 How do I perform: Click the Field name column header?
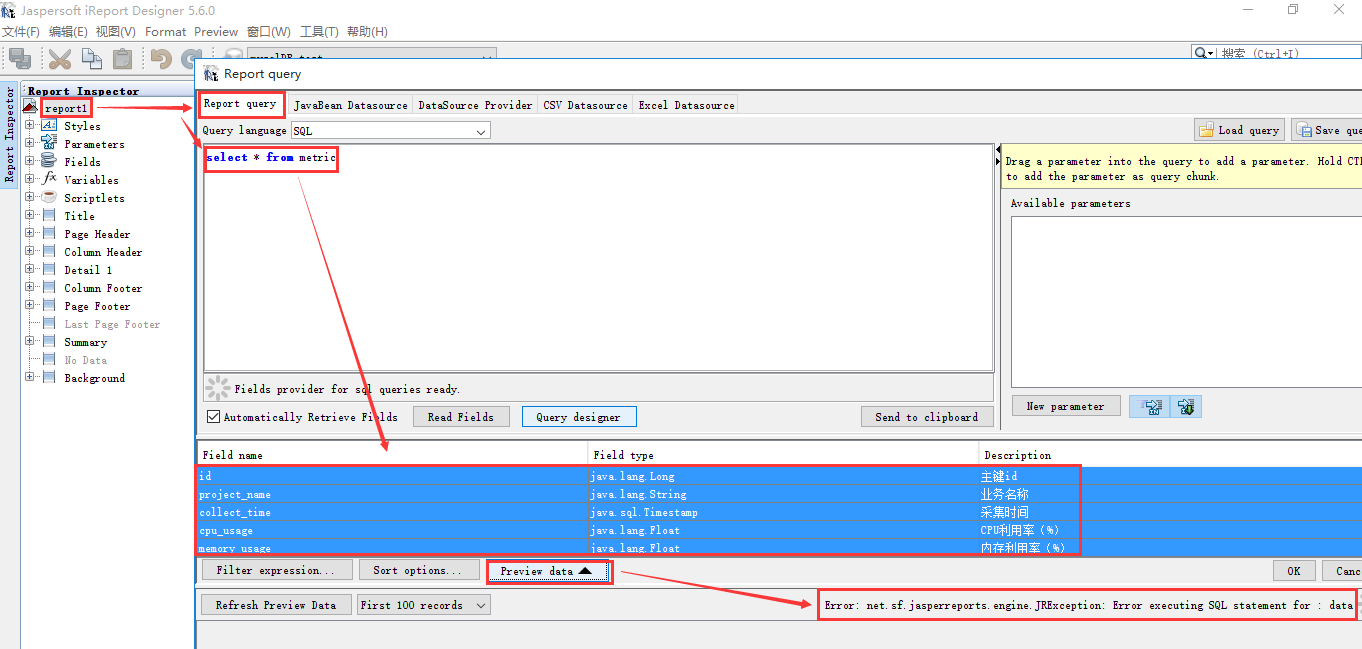pos(392,455)
